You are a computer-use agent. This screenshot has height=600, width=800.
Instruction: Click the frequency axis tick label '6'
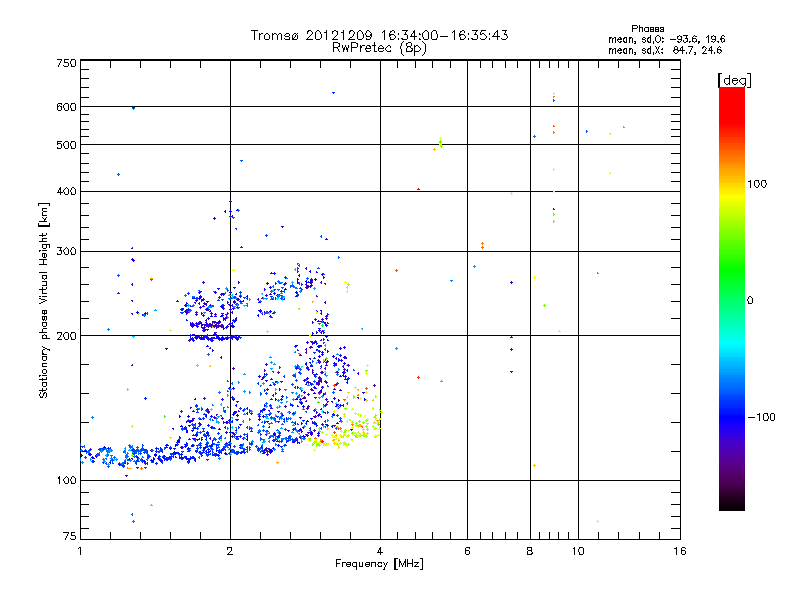point(467,551)
